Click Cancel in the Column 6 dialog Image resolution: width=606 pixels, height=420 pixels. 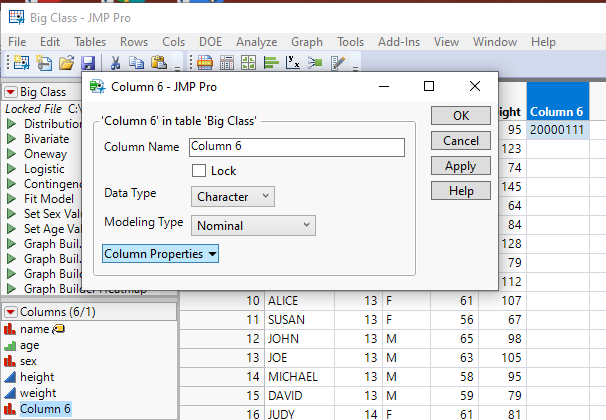click(x=461, y=141)
